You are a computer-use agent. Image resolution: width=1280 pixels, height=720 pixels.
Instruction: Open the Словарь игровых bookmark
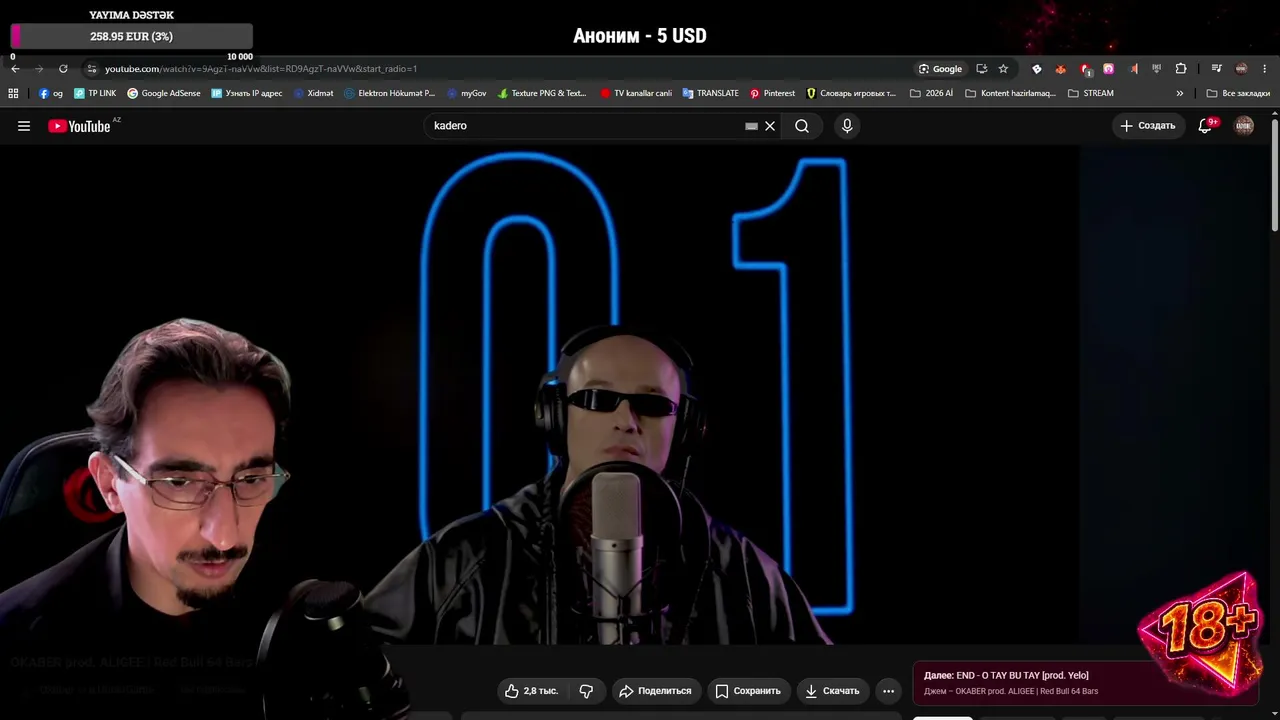851,93
